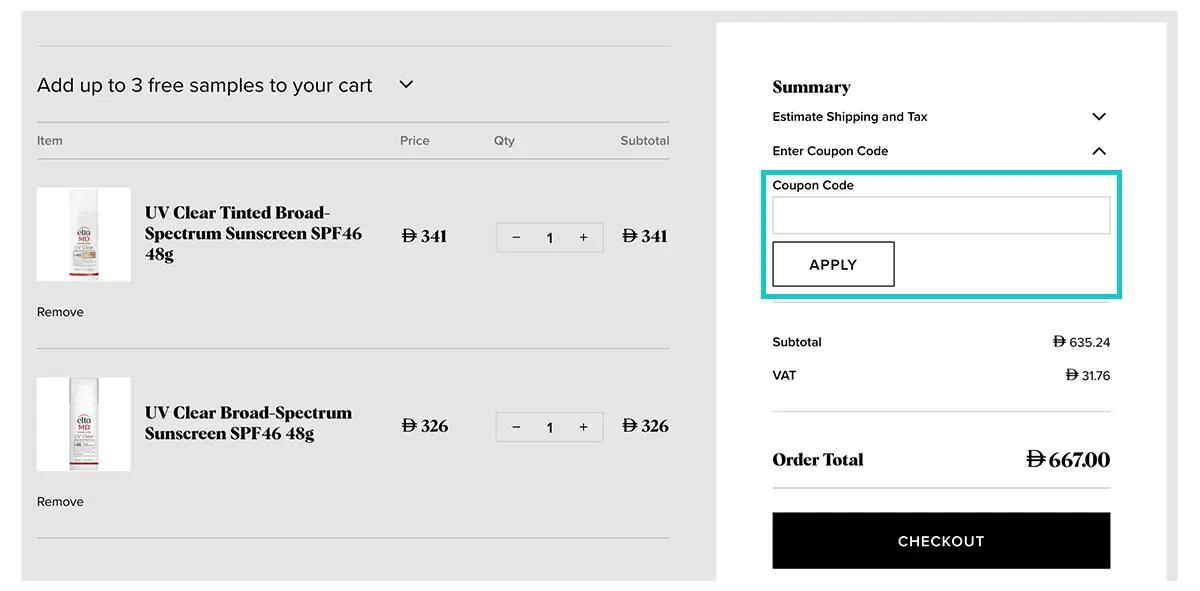Image resolution: width=1200 pixels, height=591 pixels.
Task: Open UV Clear Tinted Broad-Spectrum Sunscreen title
Action: pyautogui.click(x=253, y=233)
